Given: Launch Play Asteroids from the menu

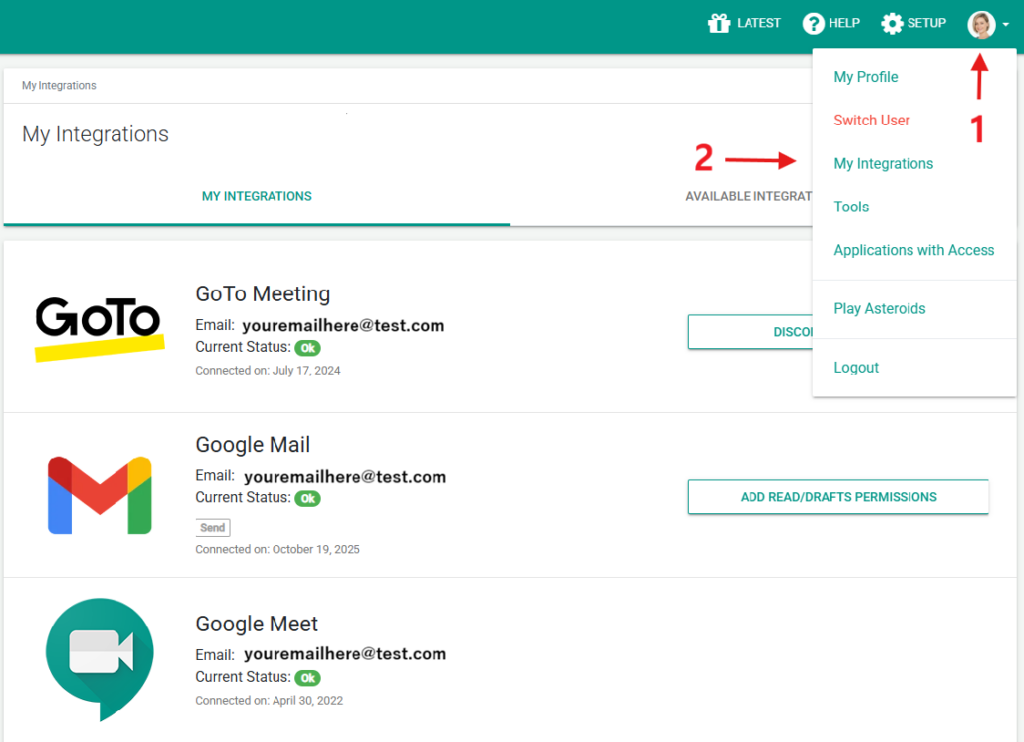Looking at the screenshot, I should 880,308.
